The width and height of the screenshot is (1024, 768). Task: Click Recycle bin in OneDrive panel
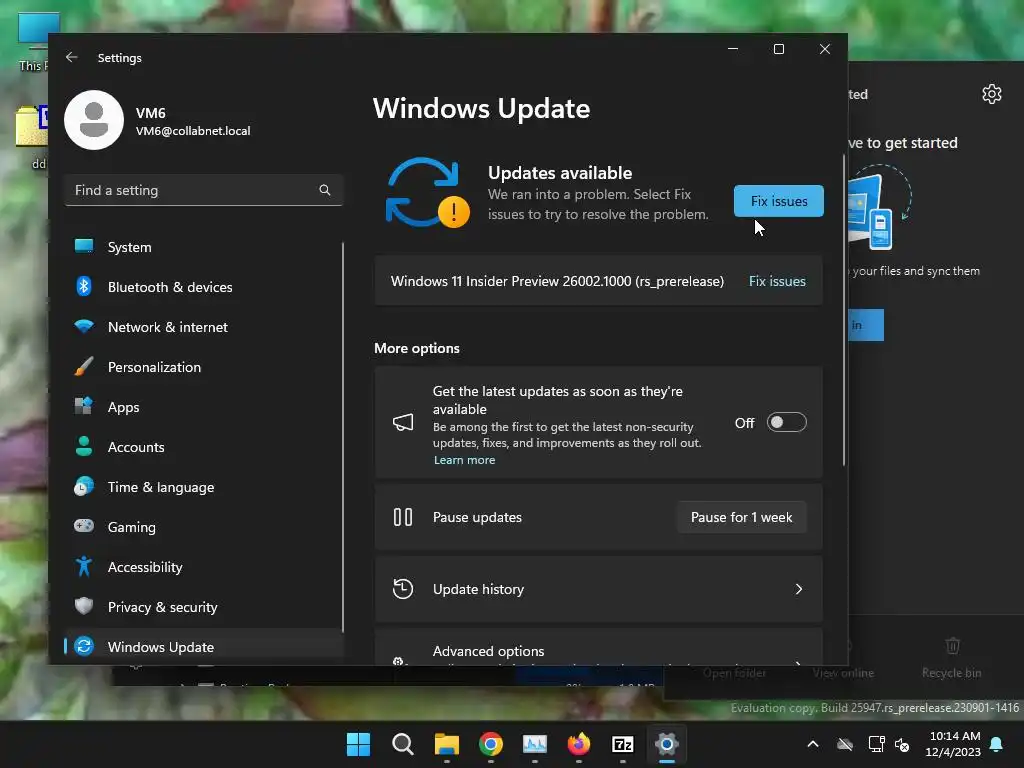click(x=952, y=658)
